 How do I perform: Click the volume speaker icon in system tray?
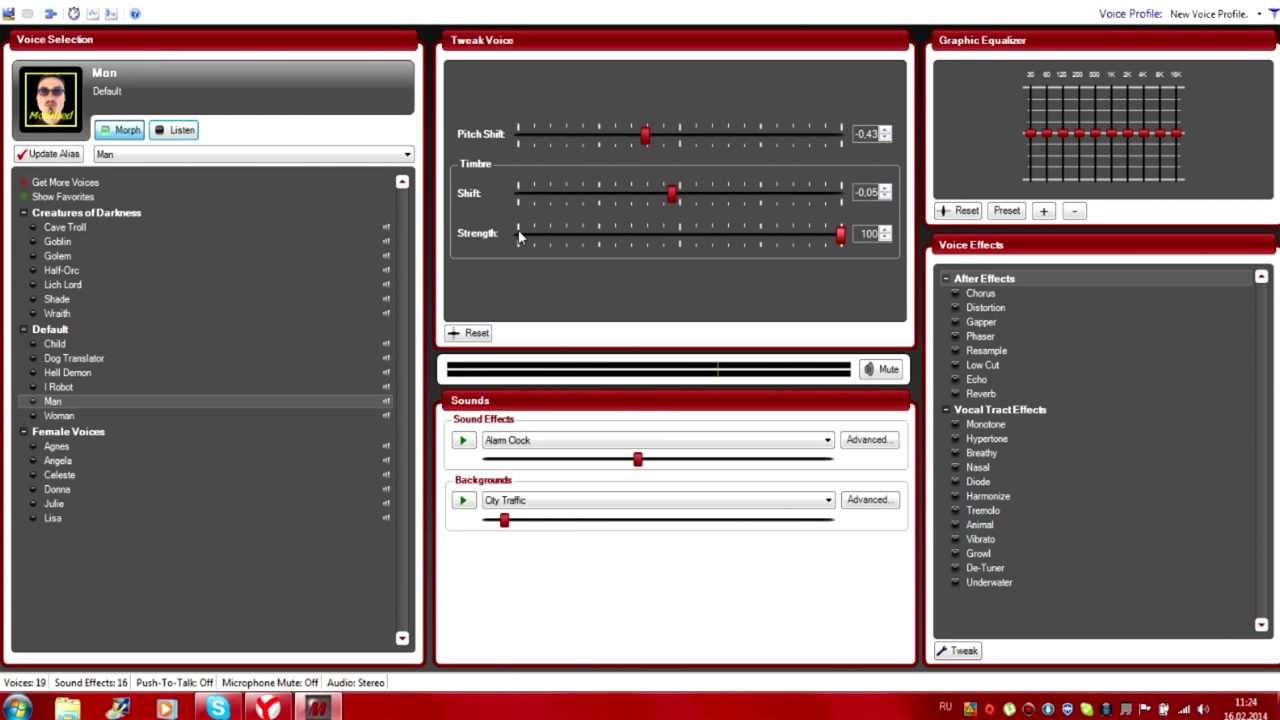[x=1204, y=709]
